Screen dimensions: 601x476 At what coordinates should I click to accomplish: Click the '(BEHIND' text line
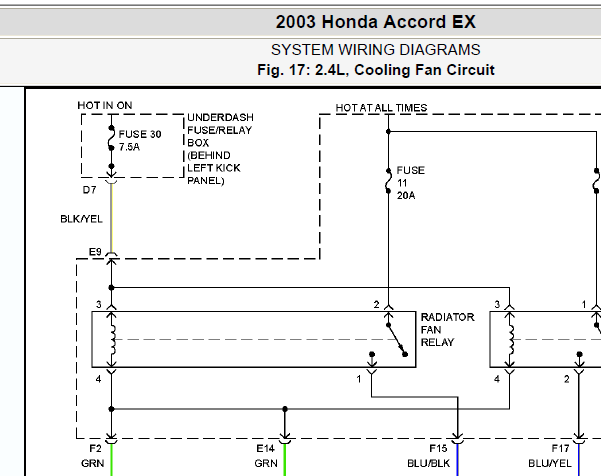coord(209,155)
